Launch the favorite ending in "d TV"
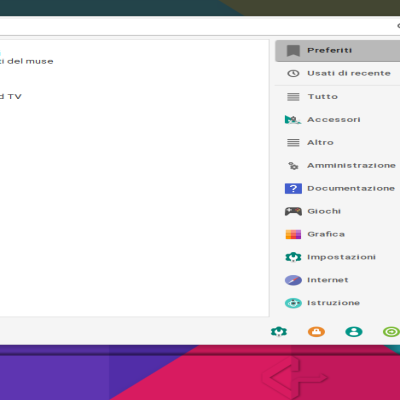400x400 pixels. 11,97
